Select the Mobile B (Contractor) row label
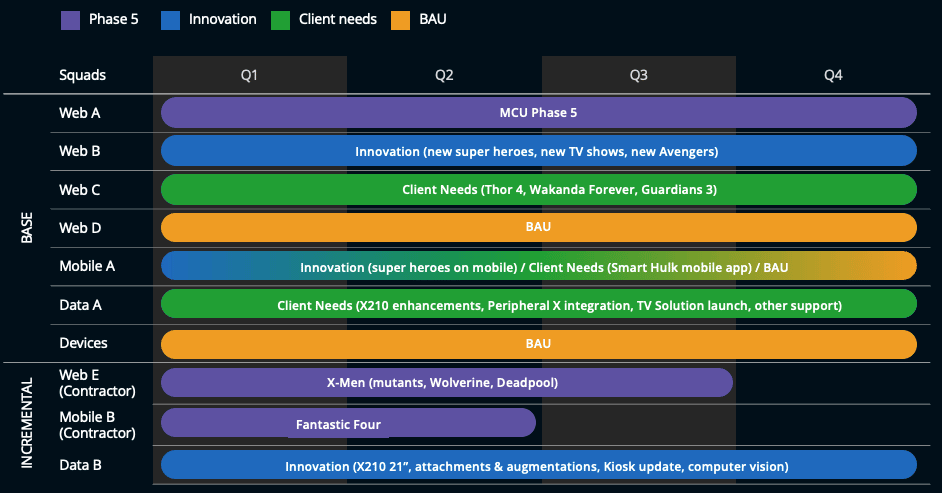Viewport: 942px width, 493px height. point(97,425)
